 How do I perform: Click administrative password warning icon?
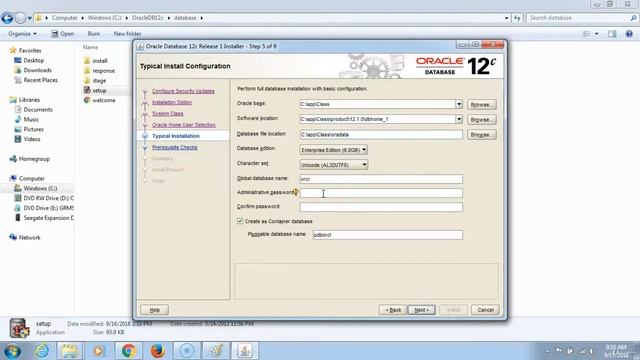pos(296,192)
